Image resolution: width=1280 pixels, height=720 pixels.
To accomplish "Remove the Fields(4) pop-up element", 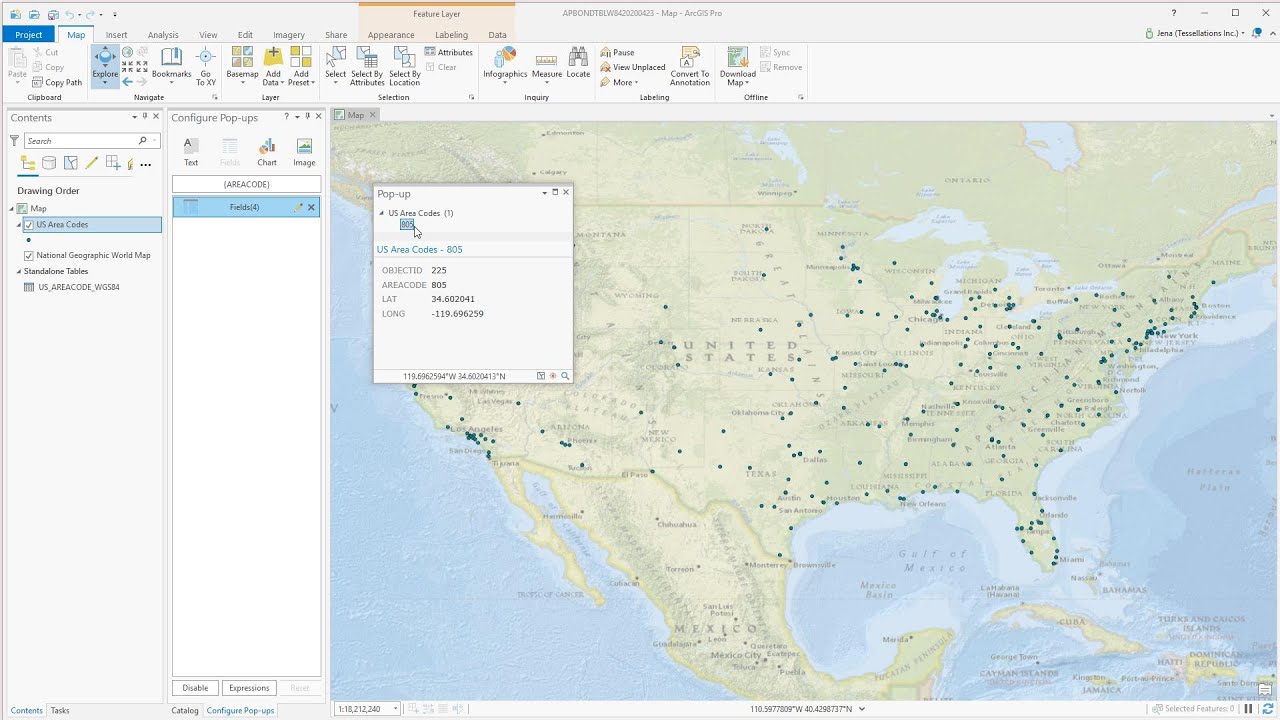I will tap(311, 207).
